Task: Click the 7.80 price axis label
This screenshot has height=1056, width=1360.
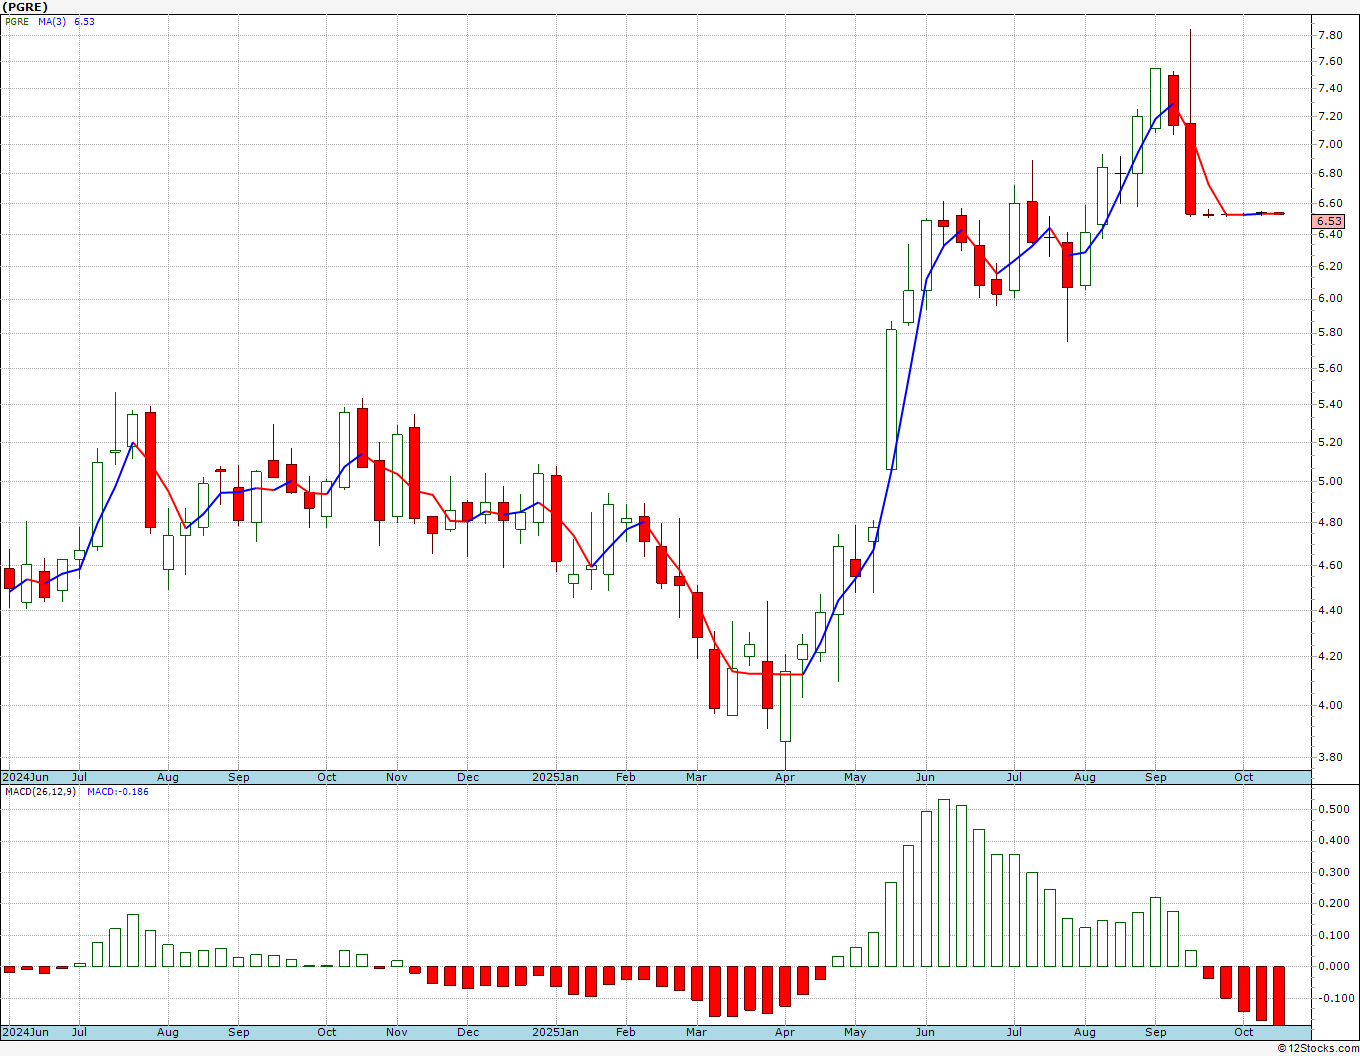Action: 1330,35
